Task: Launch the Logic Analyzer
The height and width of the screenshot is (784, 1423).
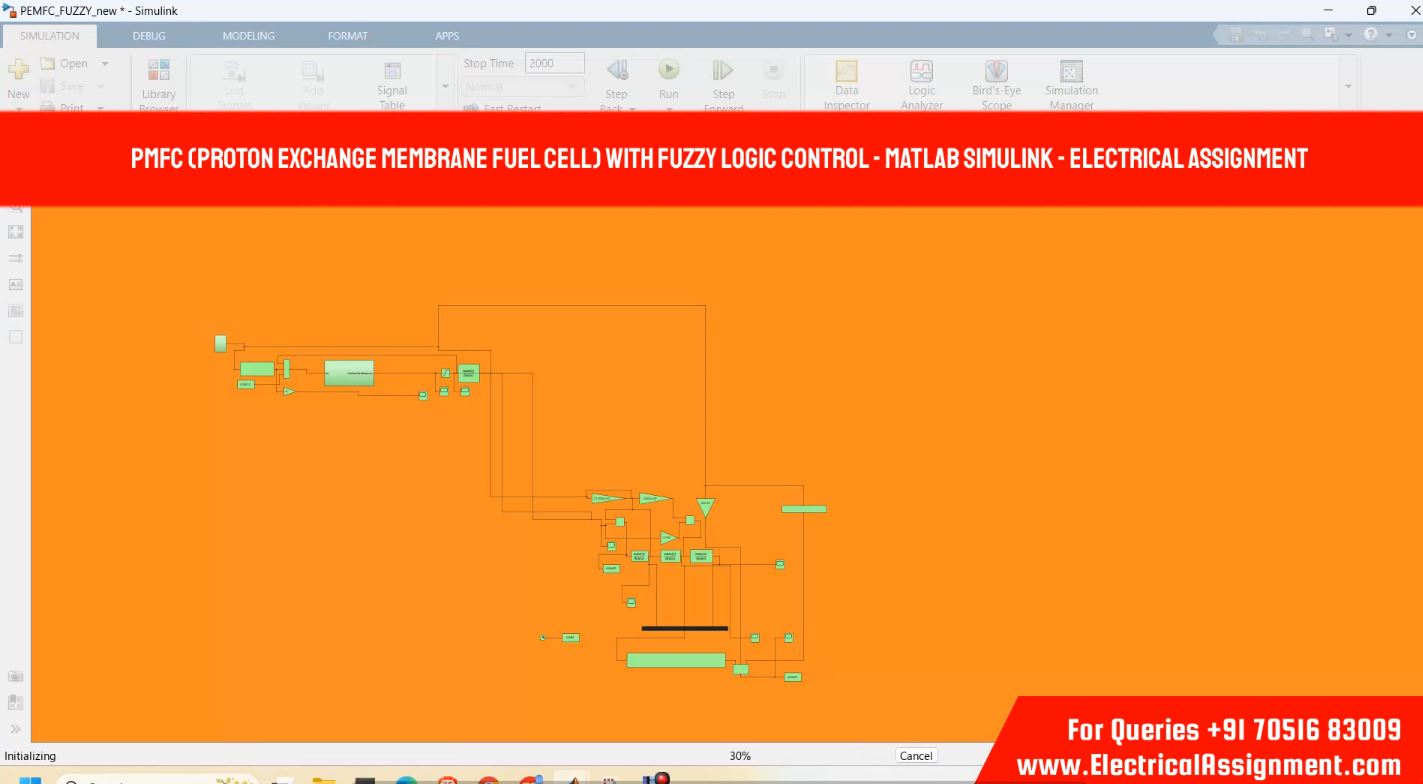Action: tap(921, 73)
